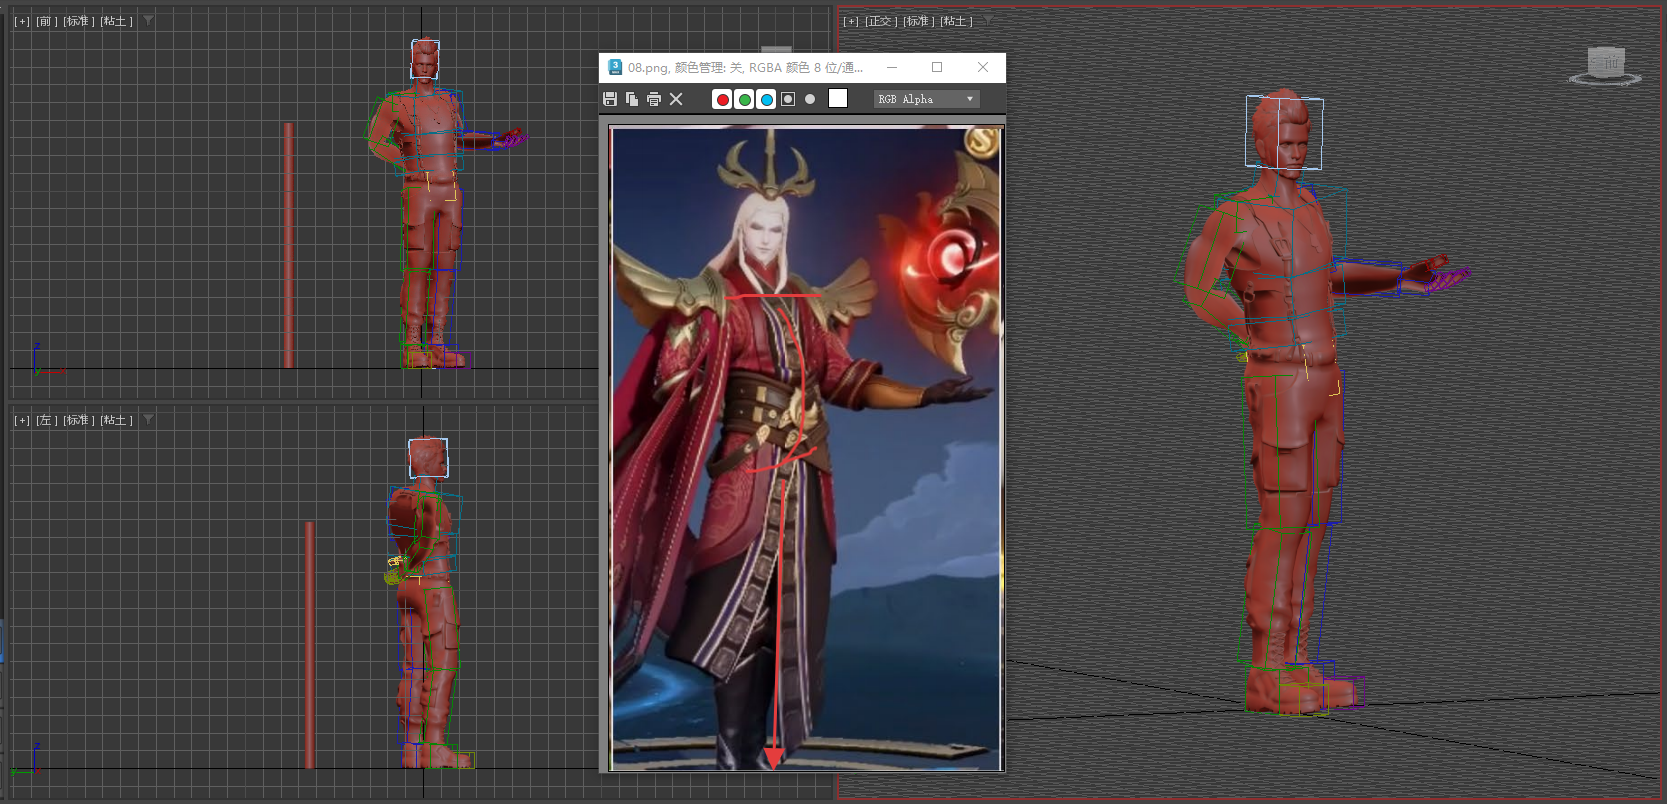This screenshot has height=804, width=1667.
Task: Click the Copy Image icon in viewer toolbar
Action: point(632,99)
